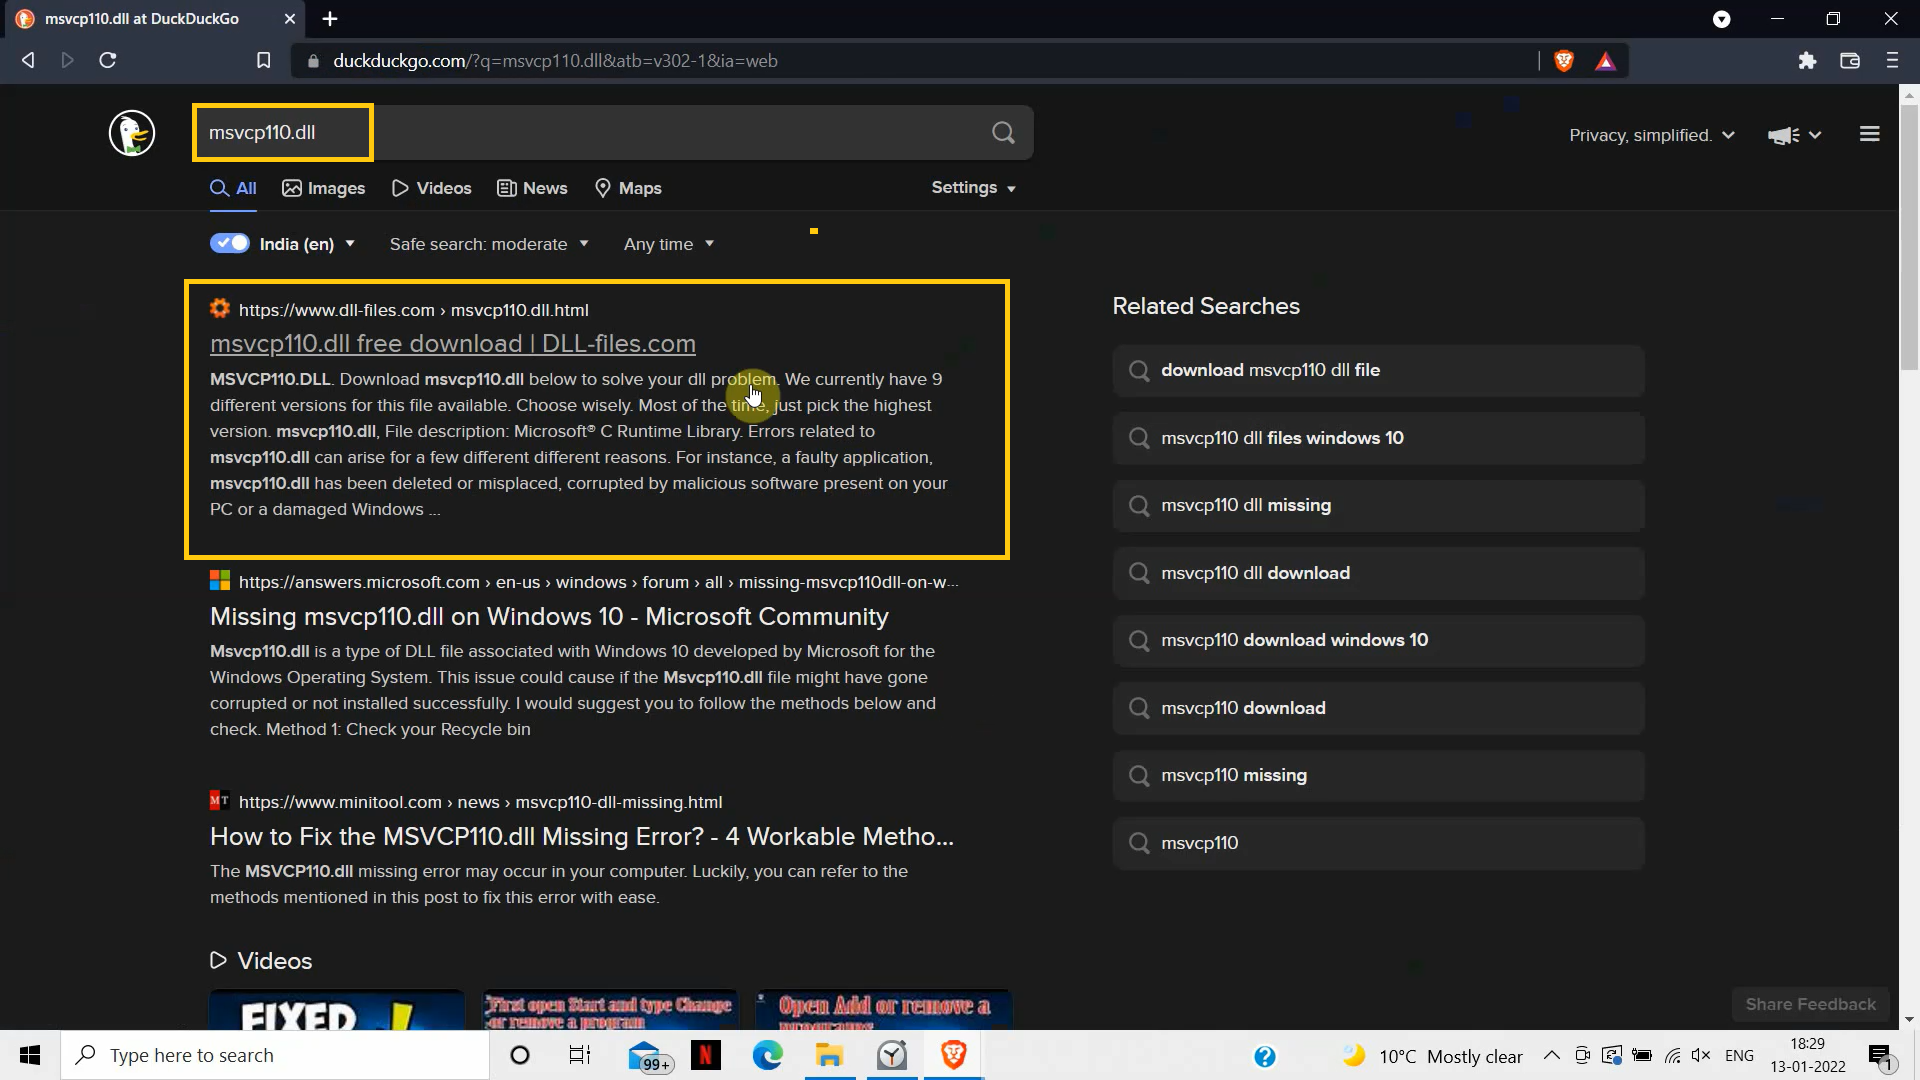
Task: Click the Share Feedback button
Action: (x=1810, y=1004)
